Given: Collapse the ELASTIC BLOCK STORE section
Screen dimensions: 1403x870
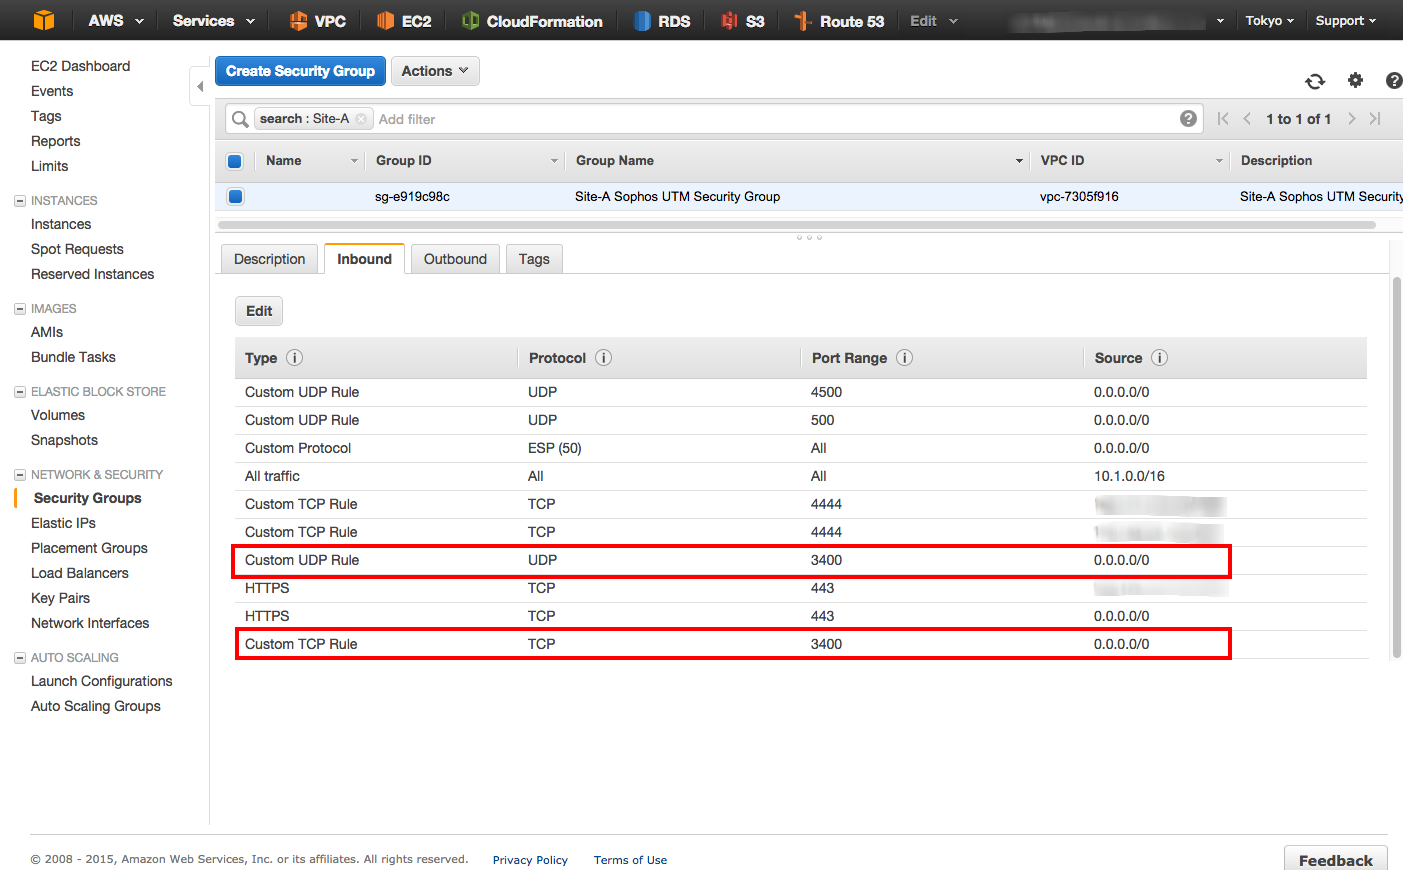Looking at the screenshot, I should click(19, 392).
